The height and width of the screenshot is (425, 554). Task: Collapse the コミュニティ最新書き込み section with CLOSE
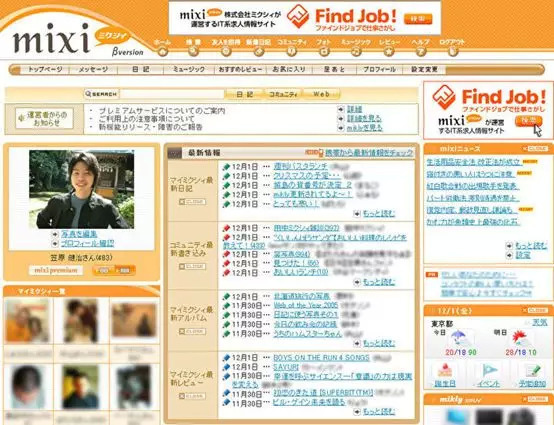pos(192,266)
